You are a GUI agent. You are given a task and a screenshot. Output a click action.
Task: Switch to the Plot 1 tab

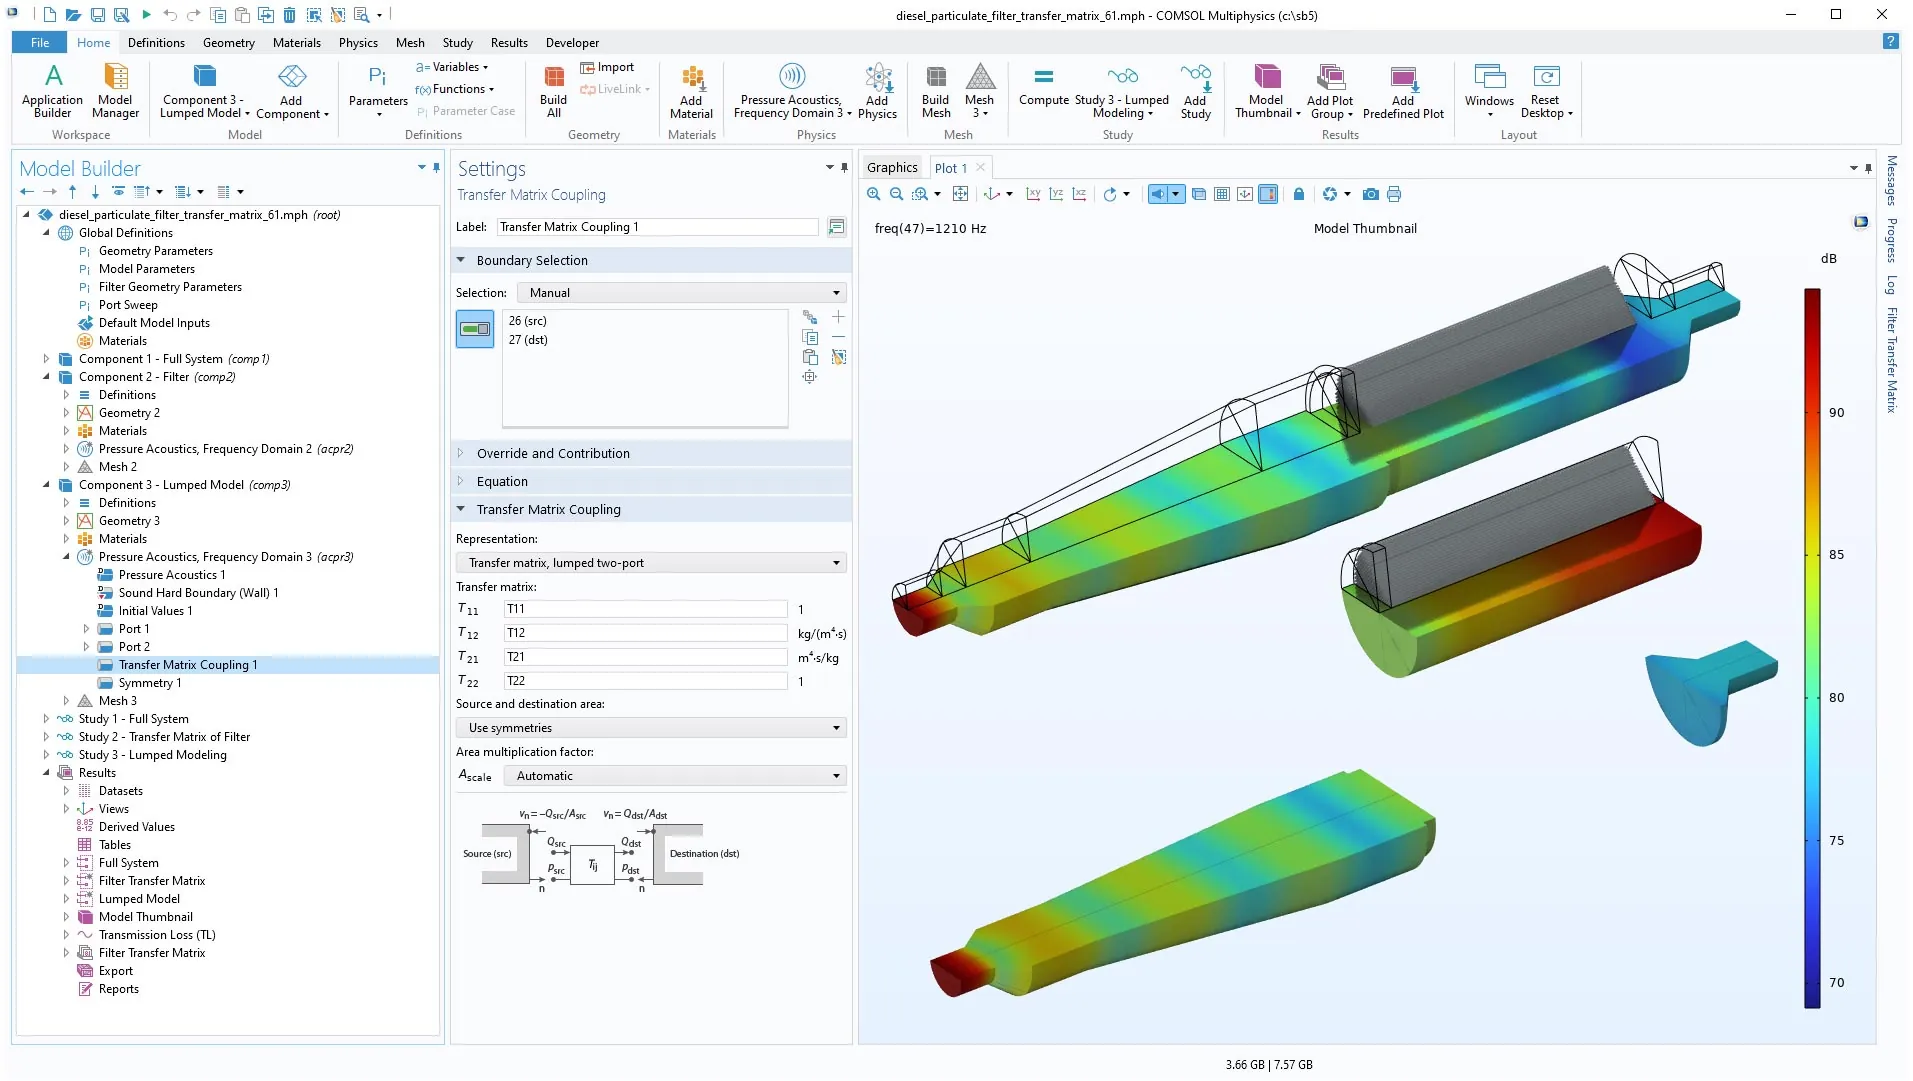950,168
